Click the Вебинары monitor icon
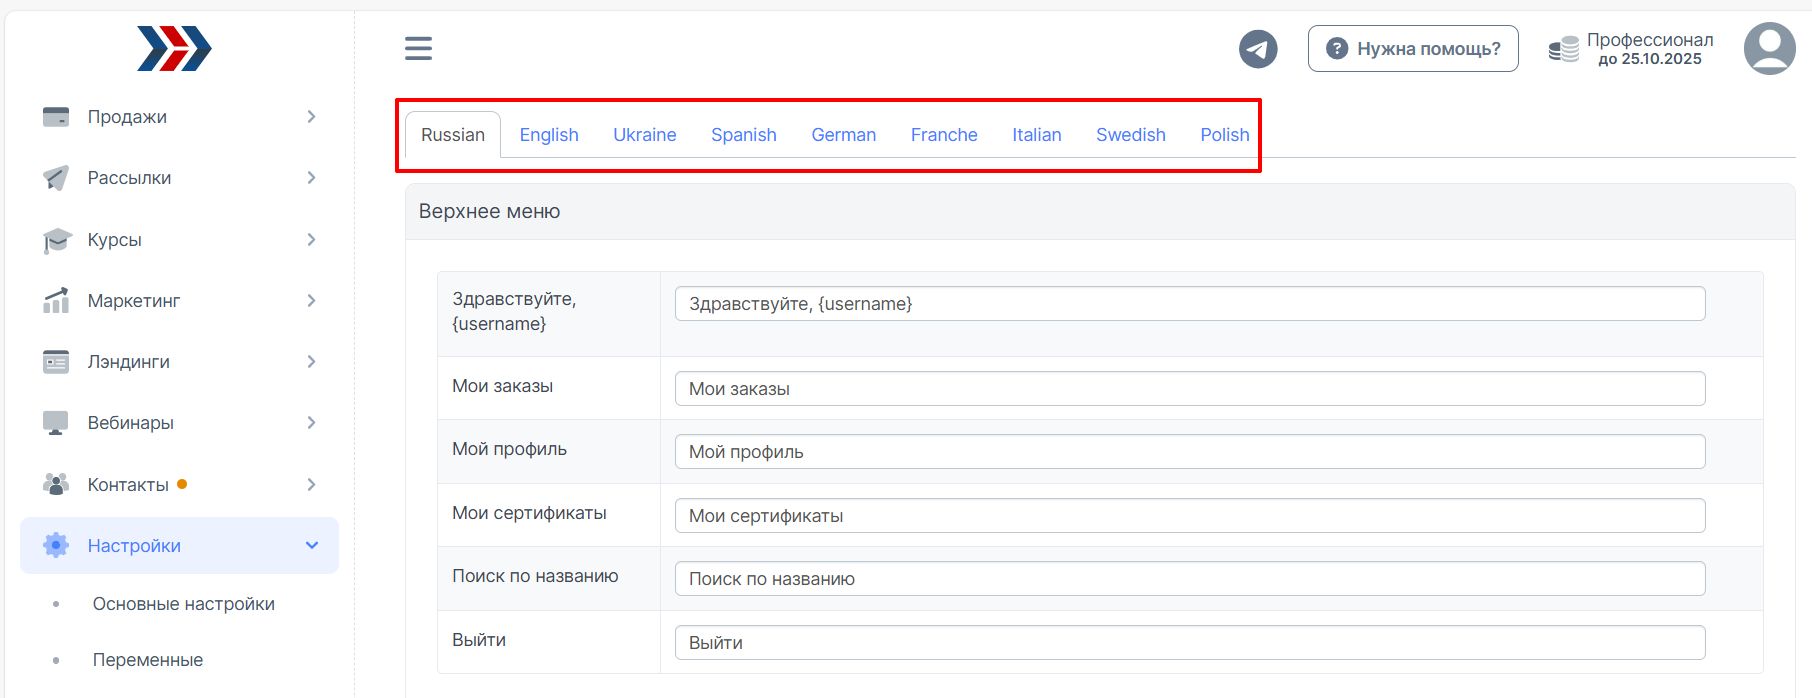 click(x=56, y=423)
